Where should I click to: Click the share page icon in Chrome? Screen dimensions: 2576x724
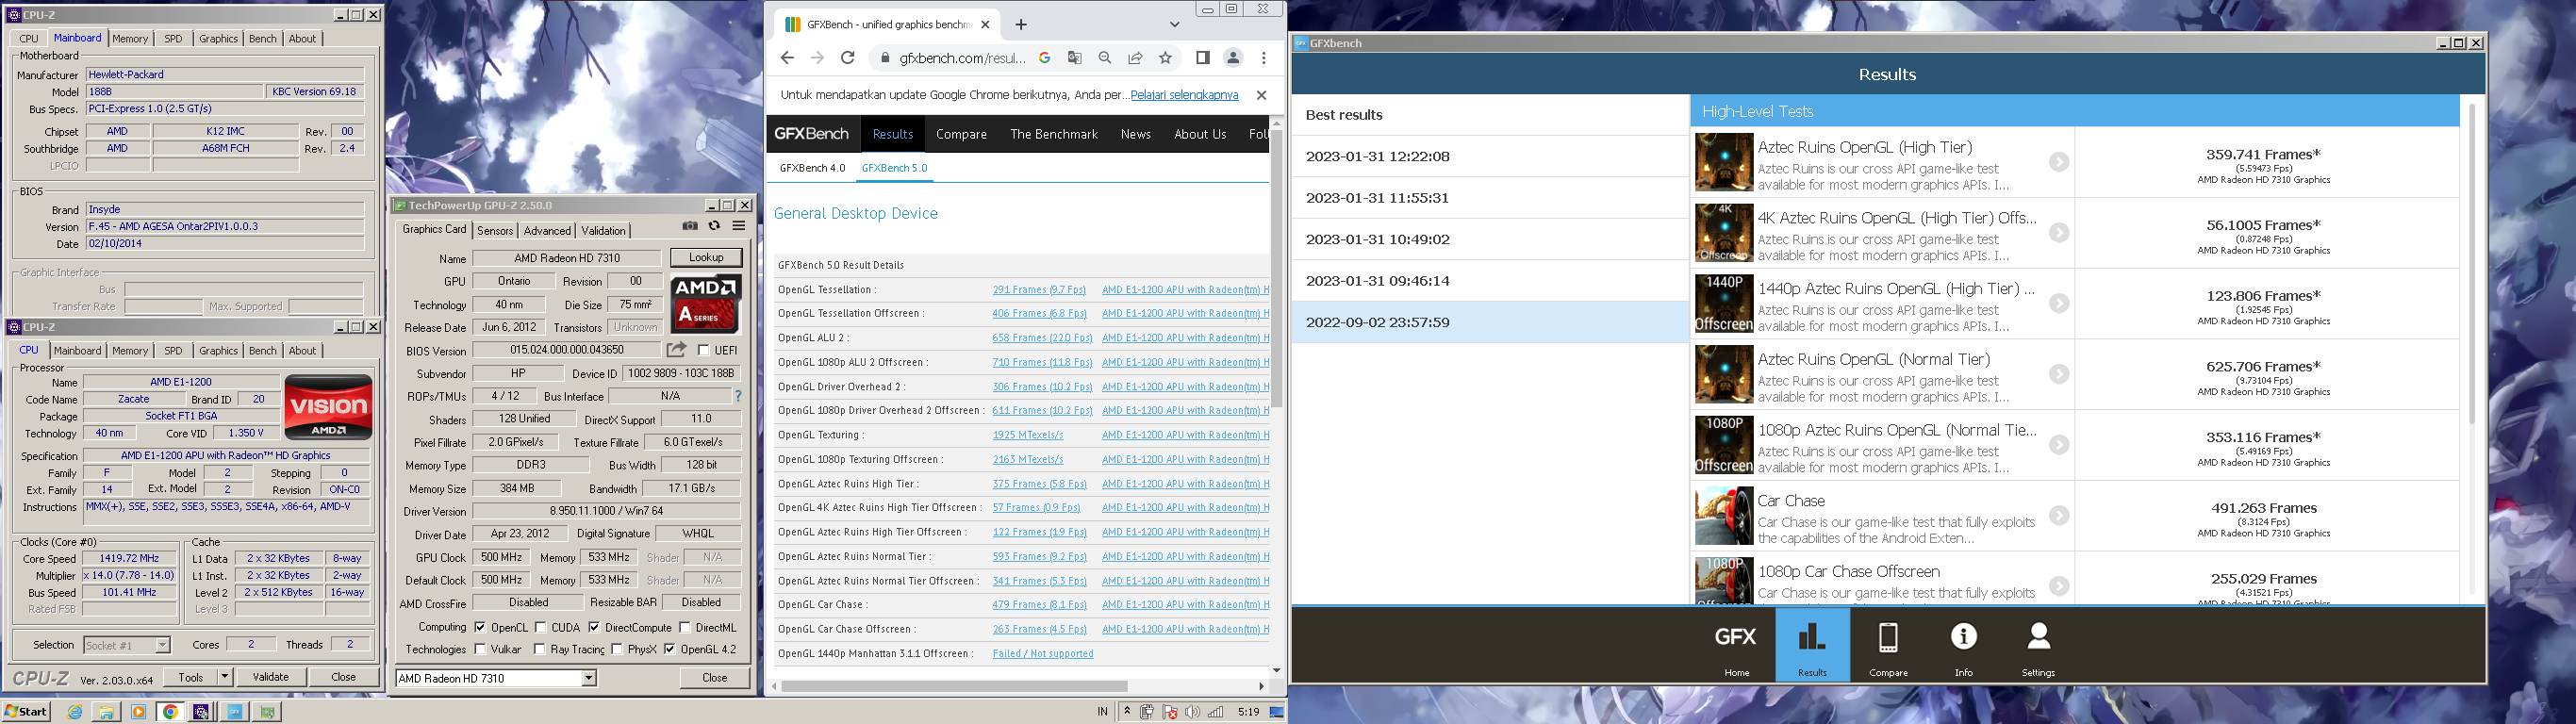1135,58
